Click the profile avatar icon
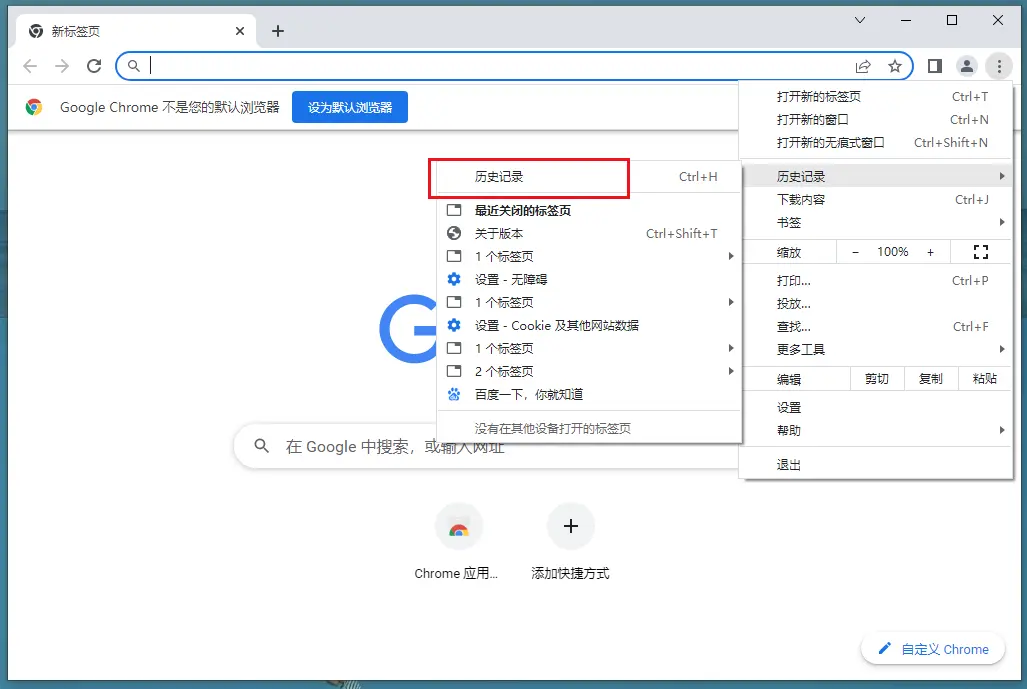Viewport: 1027px width, 689px height. pos(966,65)
